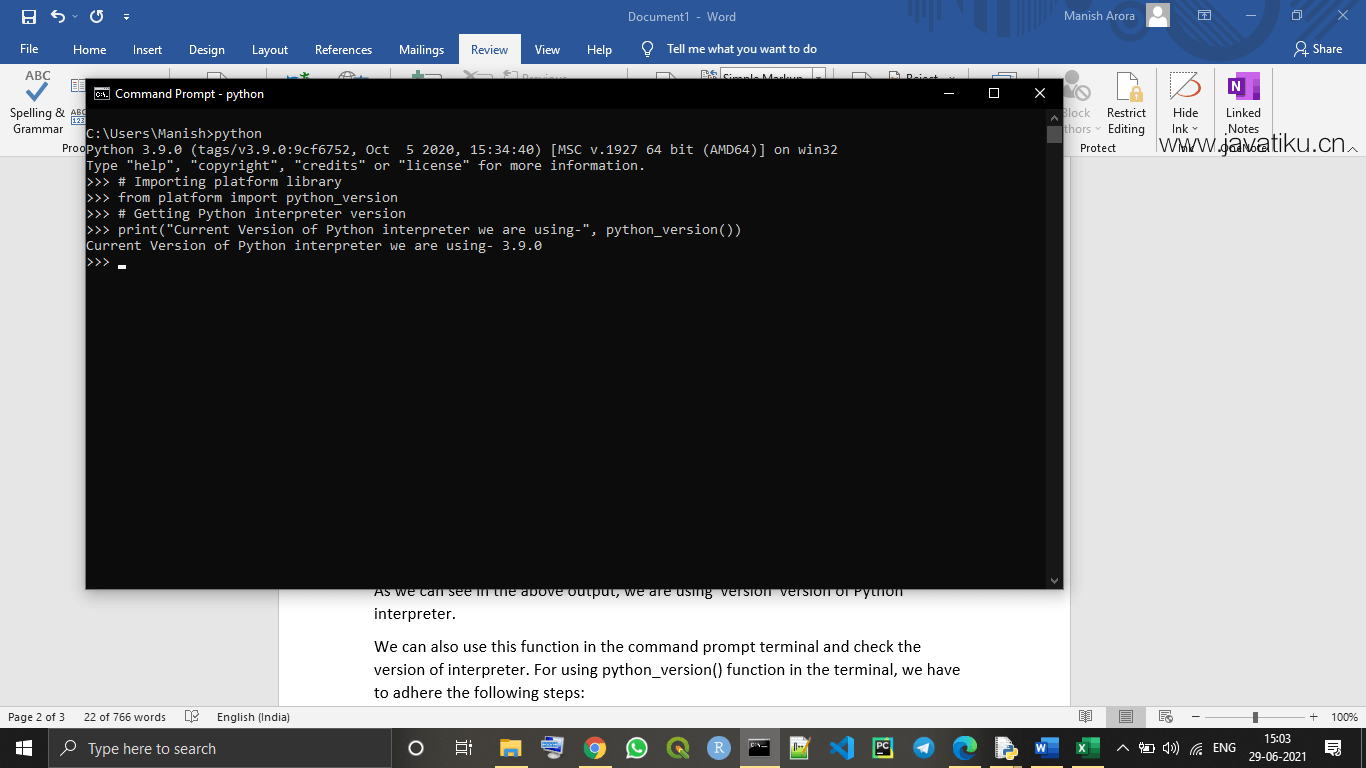Click the 22 of 766 words counter
The height and width of the screenshot is (768, 1366).
coord(125,717)
